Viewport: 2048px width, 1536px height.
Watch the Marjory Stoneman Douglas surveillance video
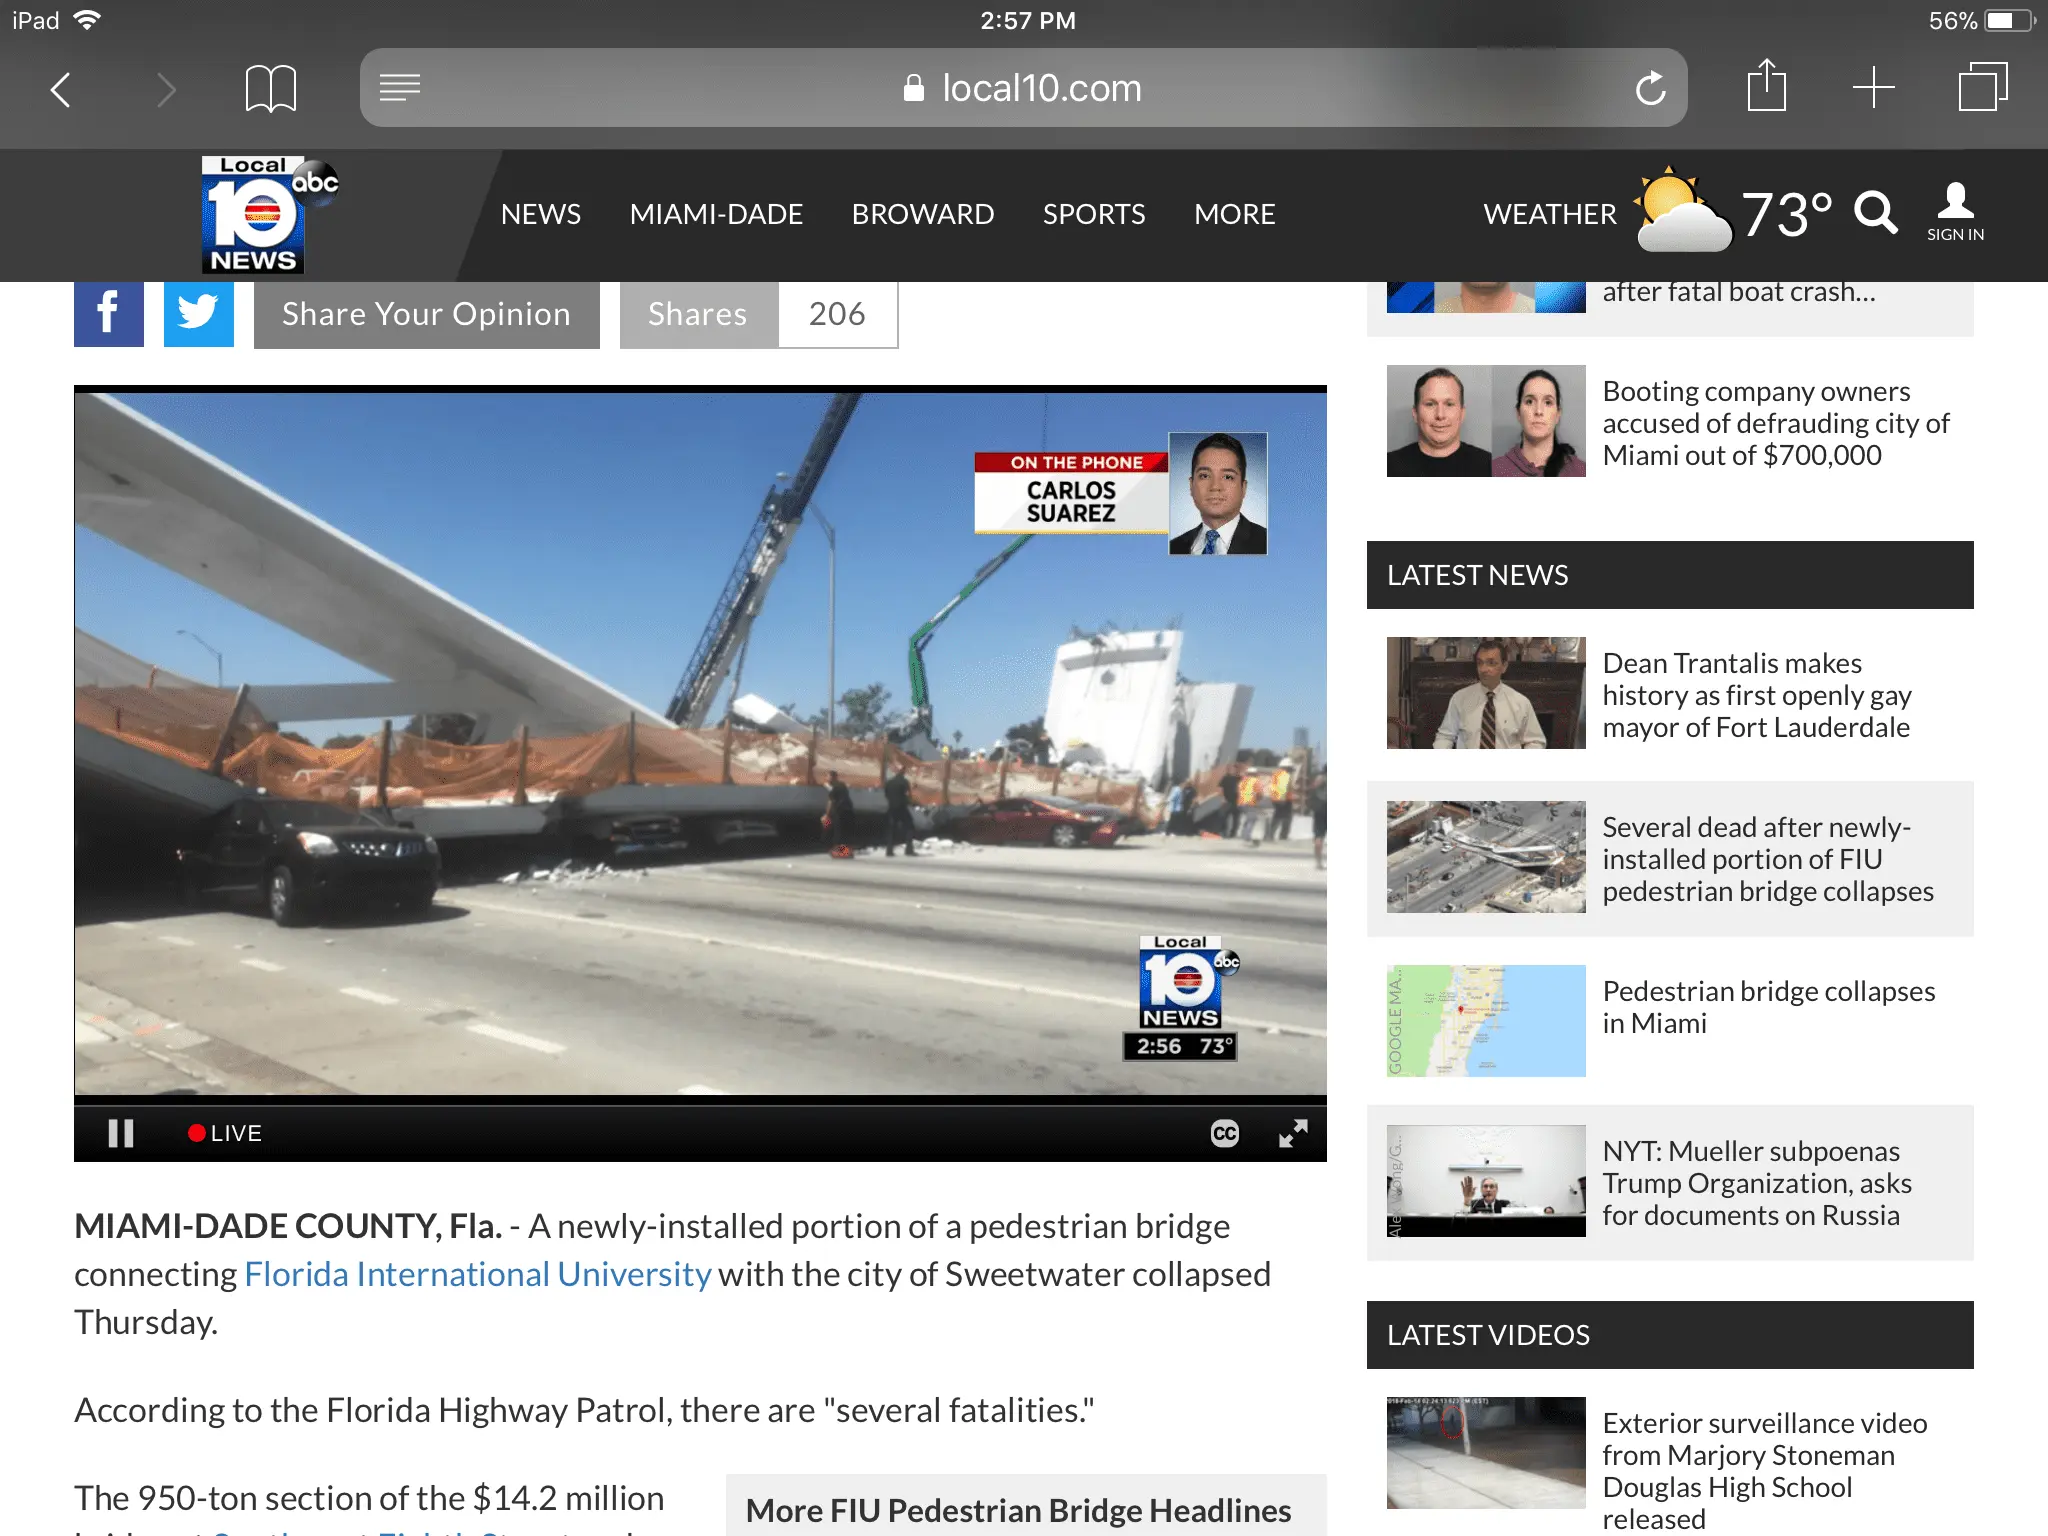pyautogui.click(x=1765, y=1470)
